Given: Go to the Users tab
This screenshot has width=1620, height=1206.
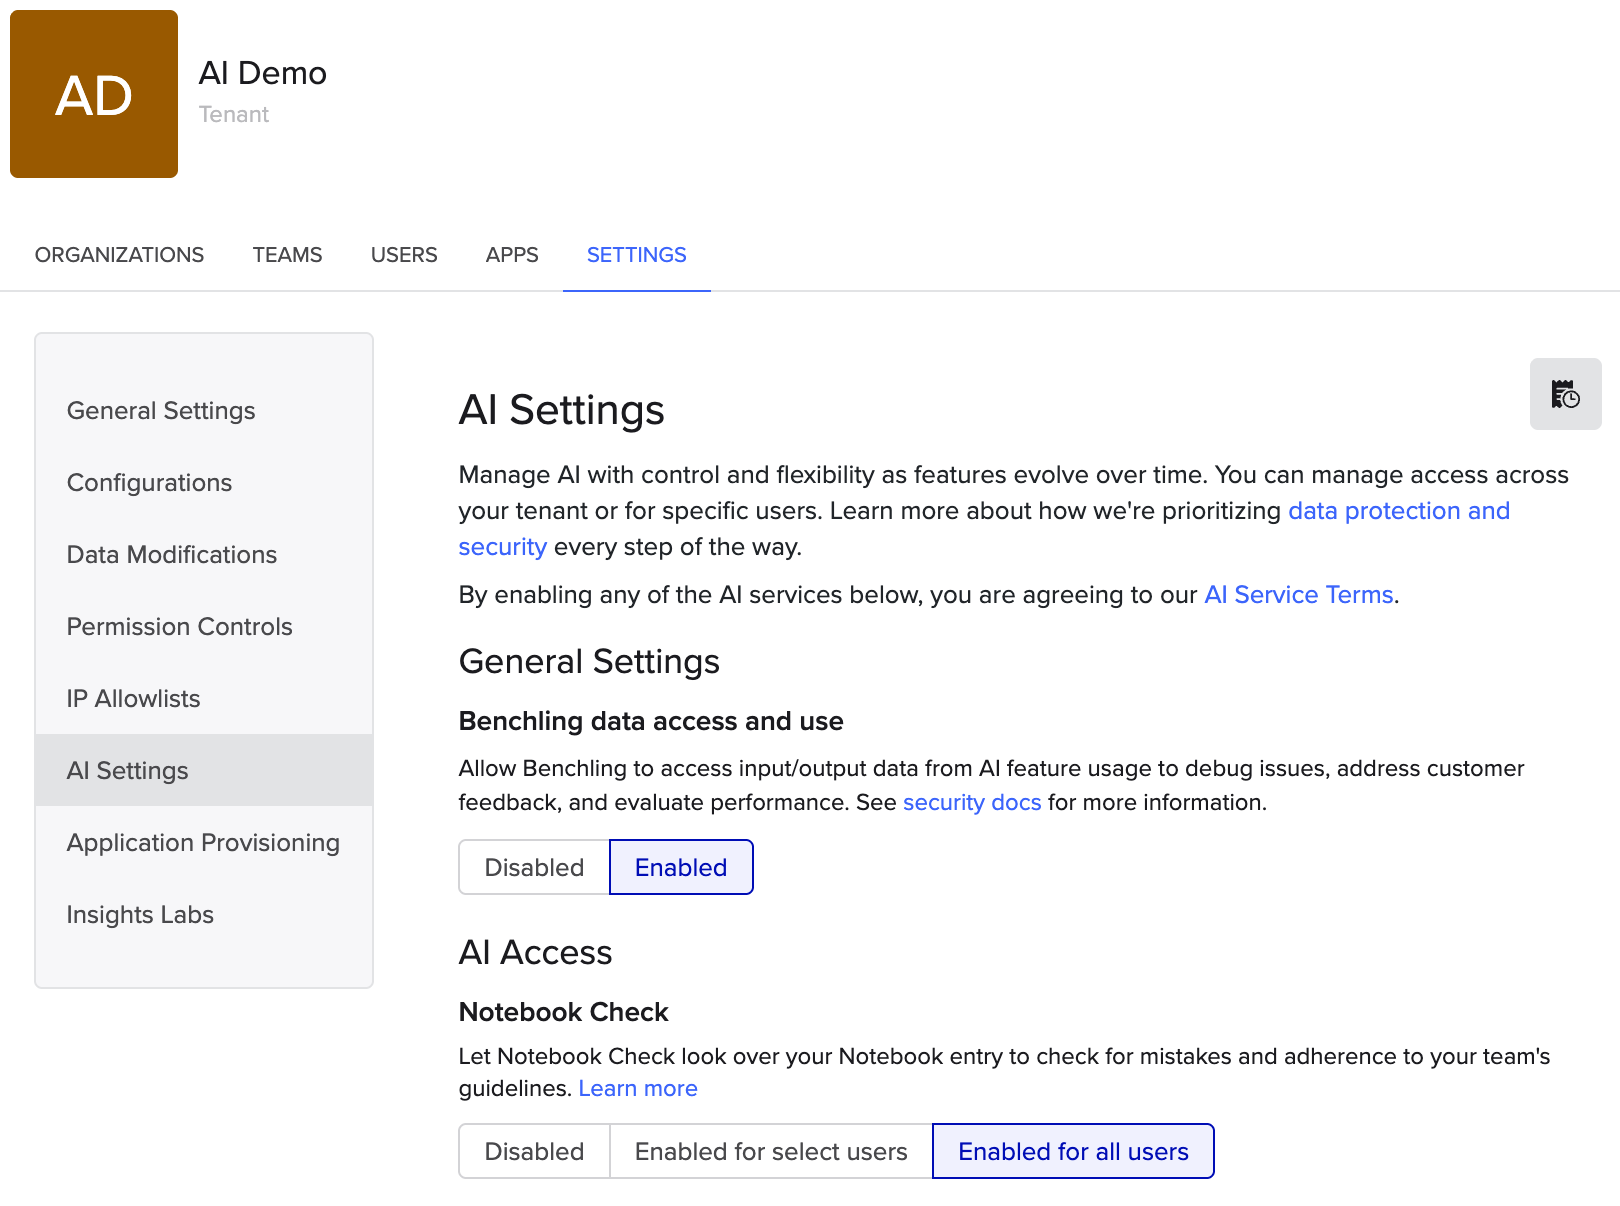Looking at the screenshot, I should [x=404, y=255].
